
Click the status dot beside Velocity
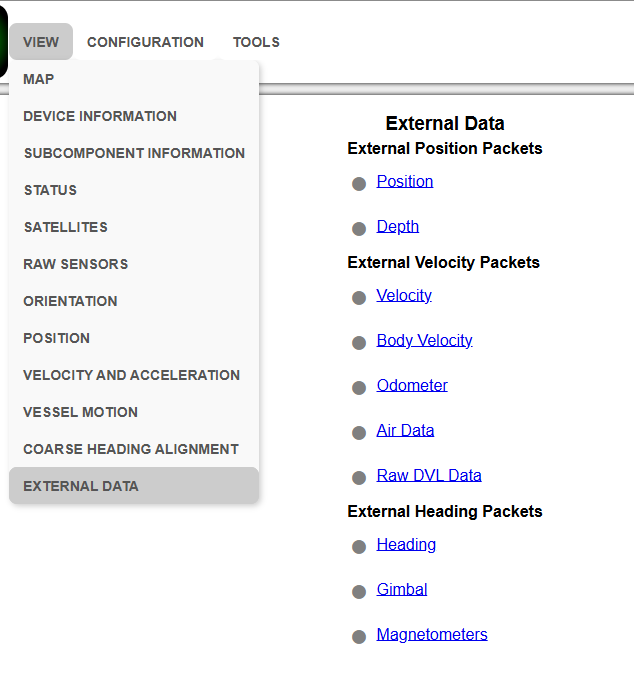(359, 298)
